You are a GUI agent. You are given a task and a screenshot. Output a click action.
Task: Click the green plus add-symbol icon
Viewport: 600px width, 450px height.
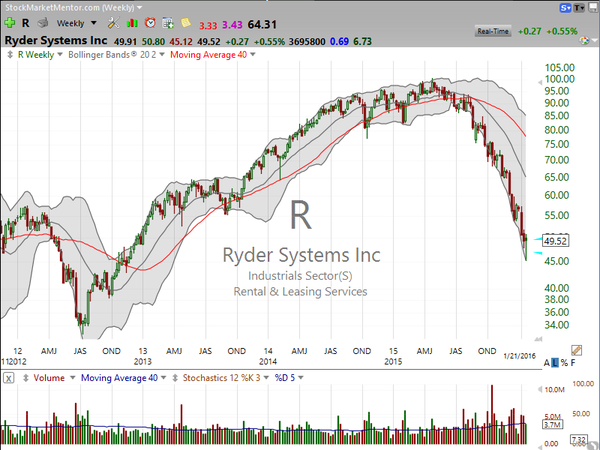tap(10, 23)
